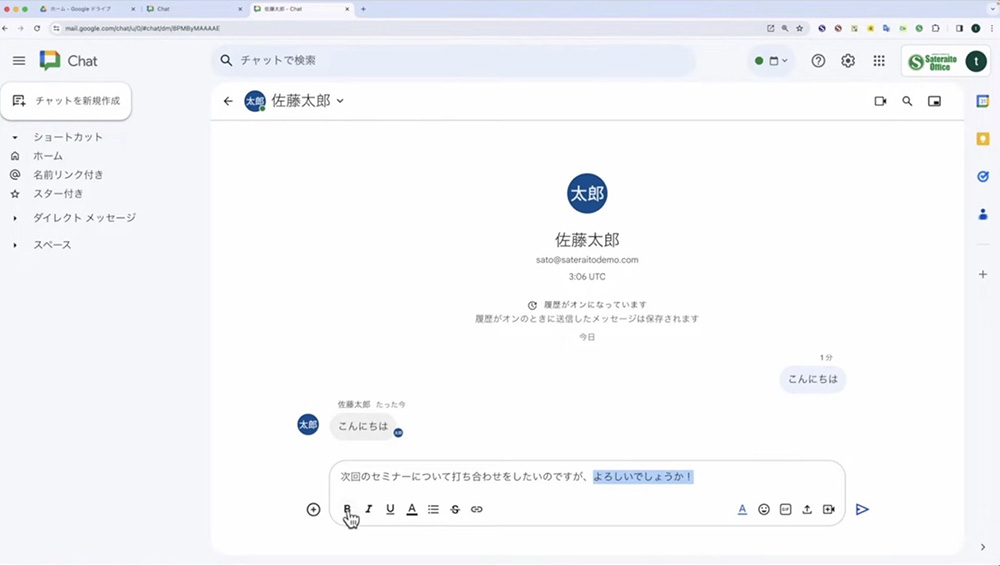
Task: Open chat in pop-up window
Action: [x=934, y=101]
